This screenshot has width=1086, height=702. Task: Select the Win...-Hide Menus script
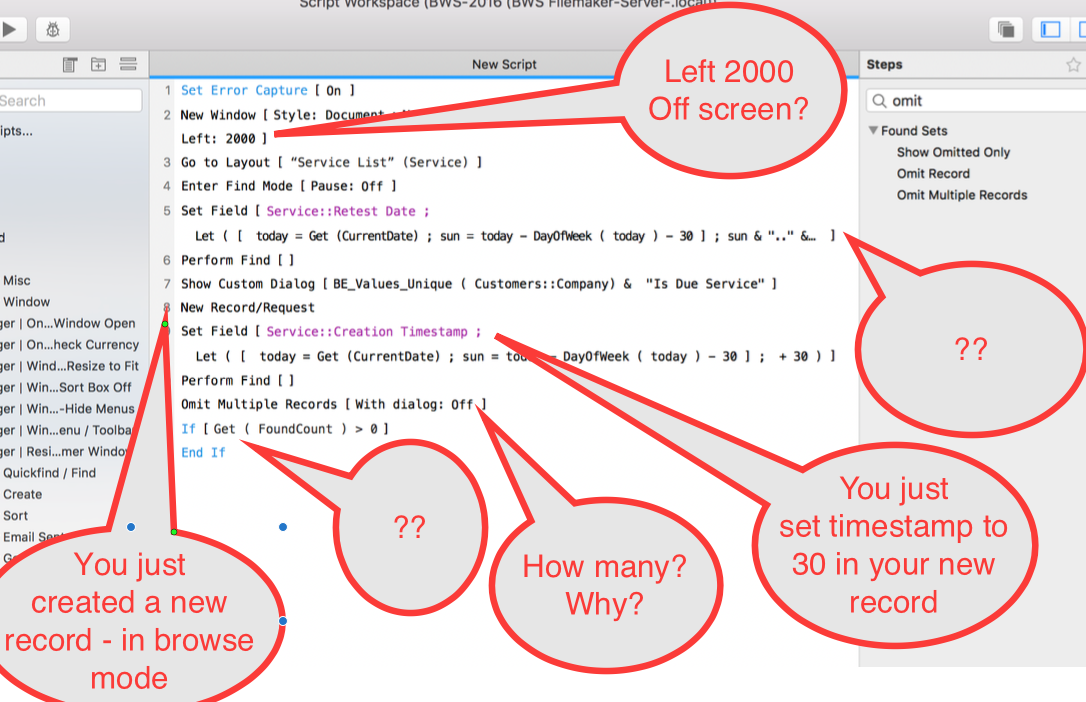[x=67, y=409]
